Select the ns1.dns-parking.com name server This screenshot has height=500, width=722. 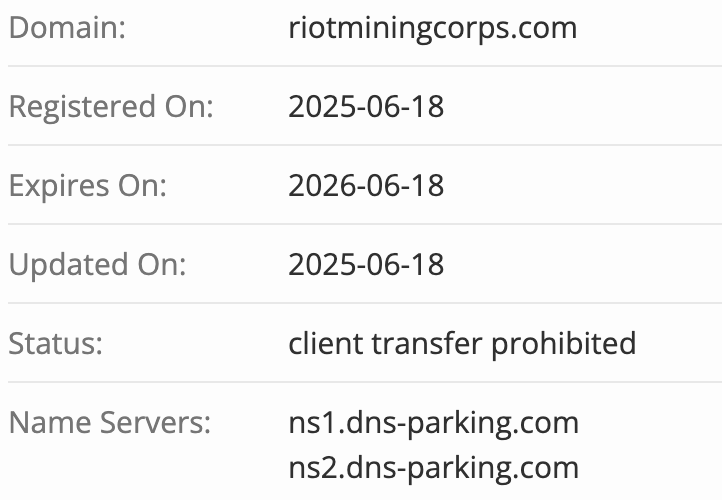coord(433,424)
